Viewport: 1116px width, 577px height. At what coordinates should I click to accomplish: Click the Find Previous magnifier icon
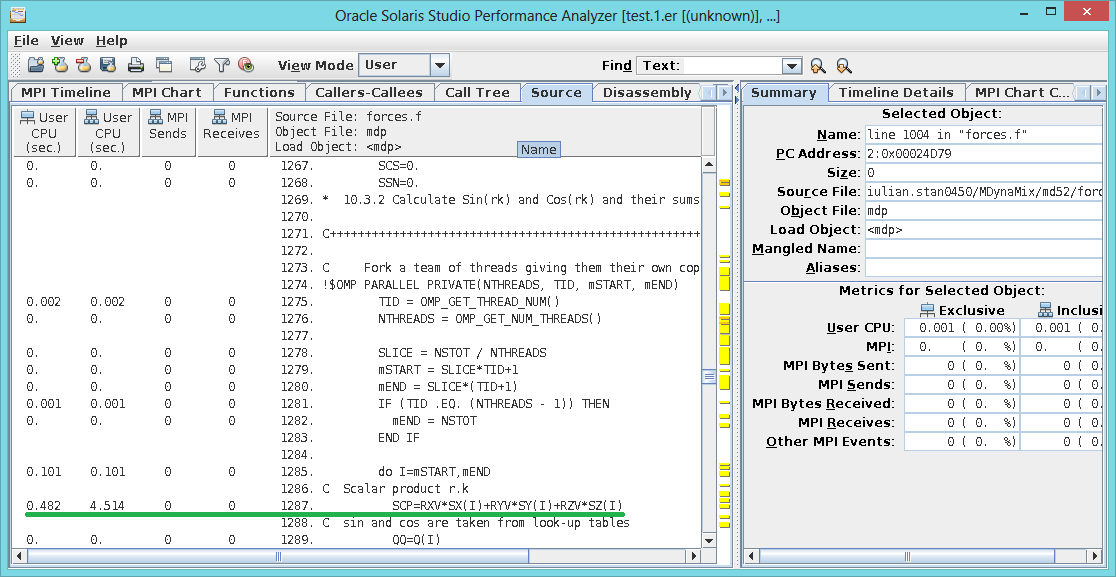click(818, 65)
